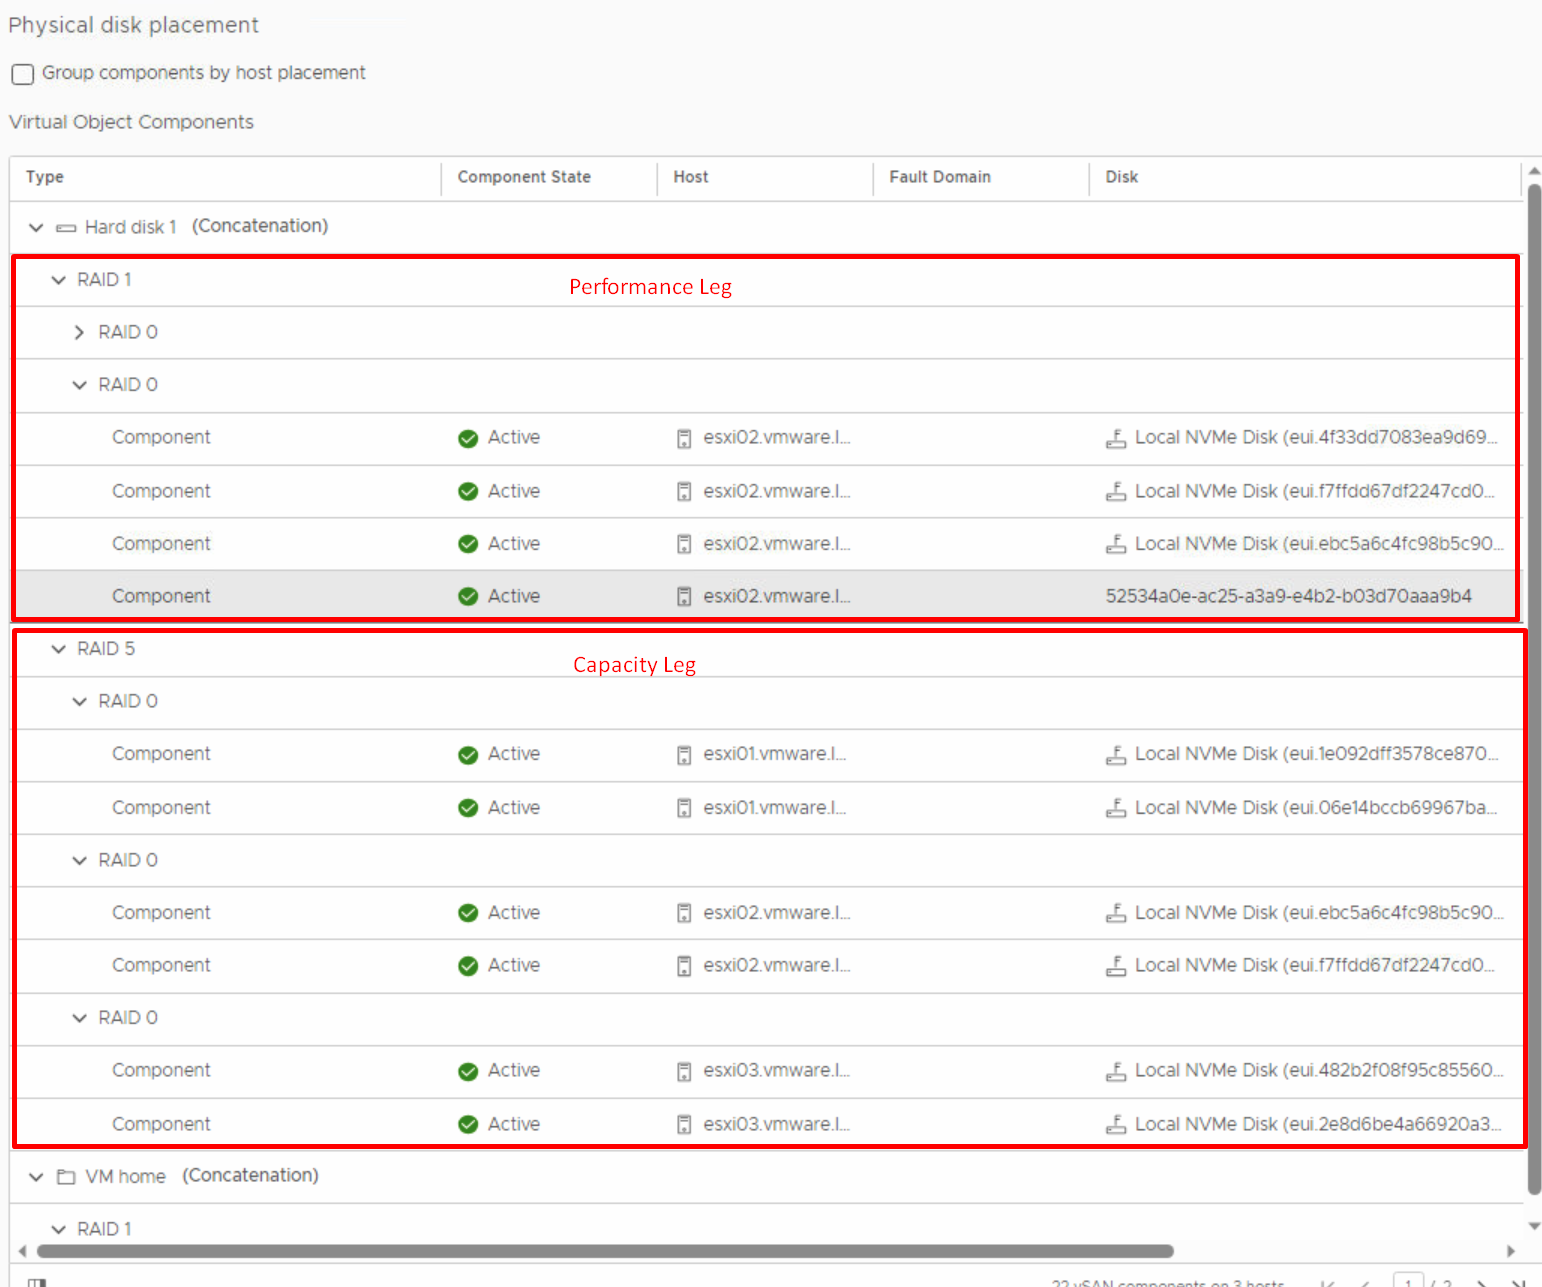Viewport: 1542px width, 1287px height.
Task: Click the host icon beside esxi02.vmware
Action: [684, 438]
